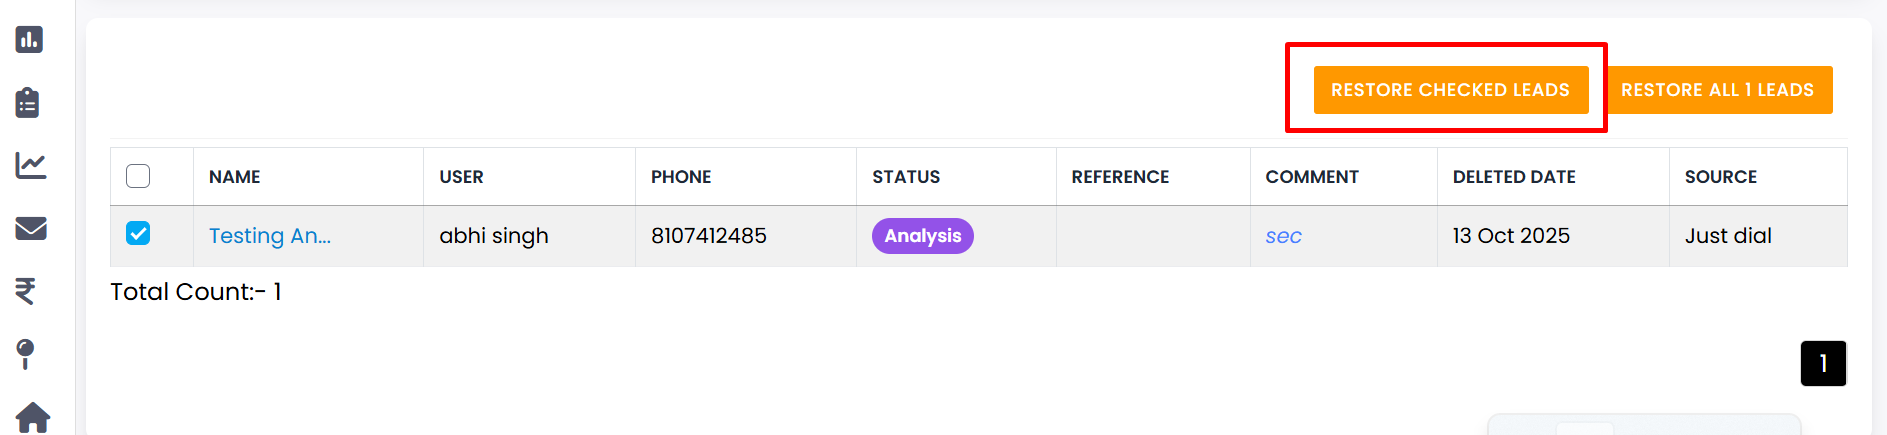Viewport: 1887px width, 435px height.
Task: Click the SOURCE column header
Action: coord(1720,177)
